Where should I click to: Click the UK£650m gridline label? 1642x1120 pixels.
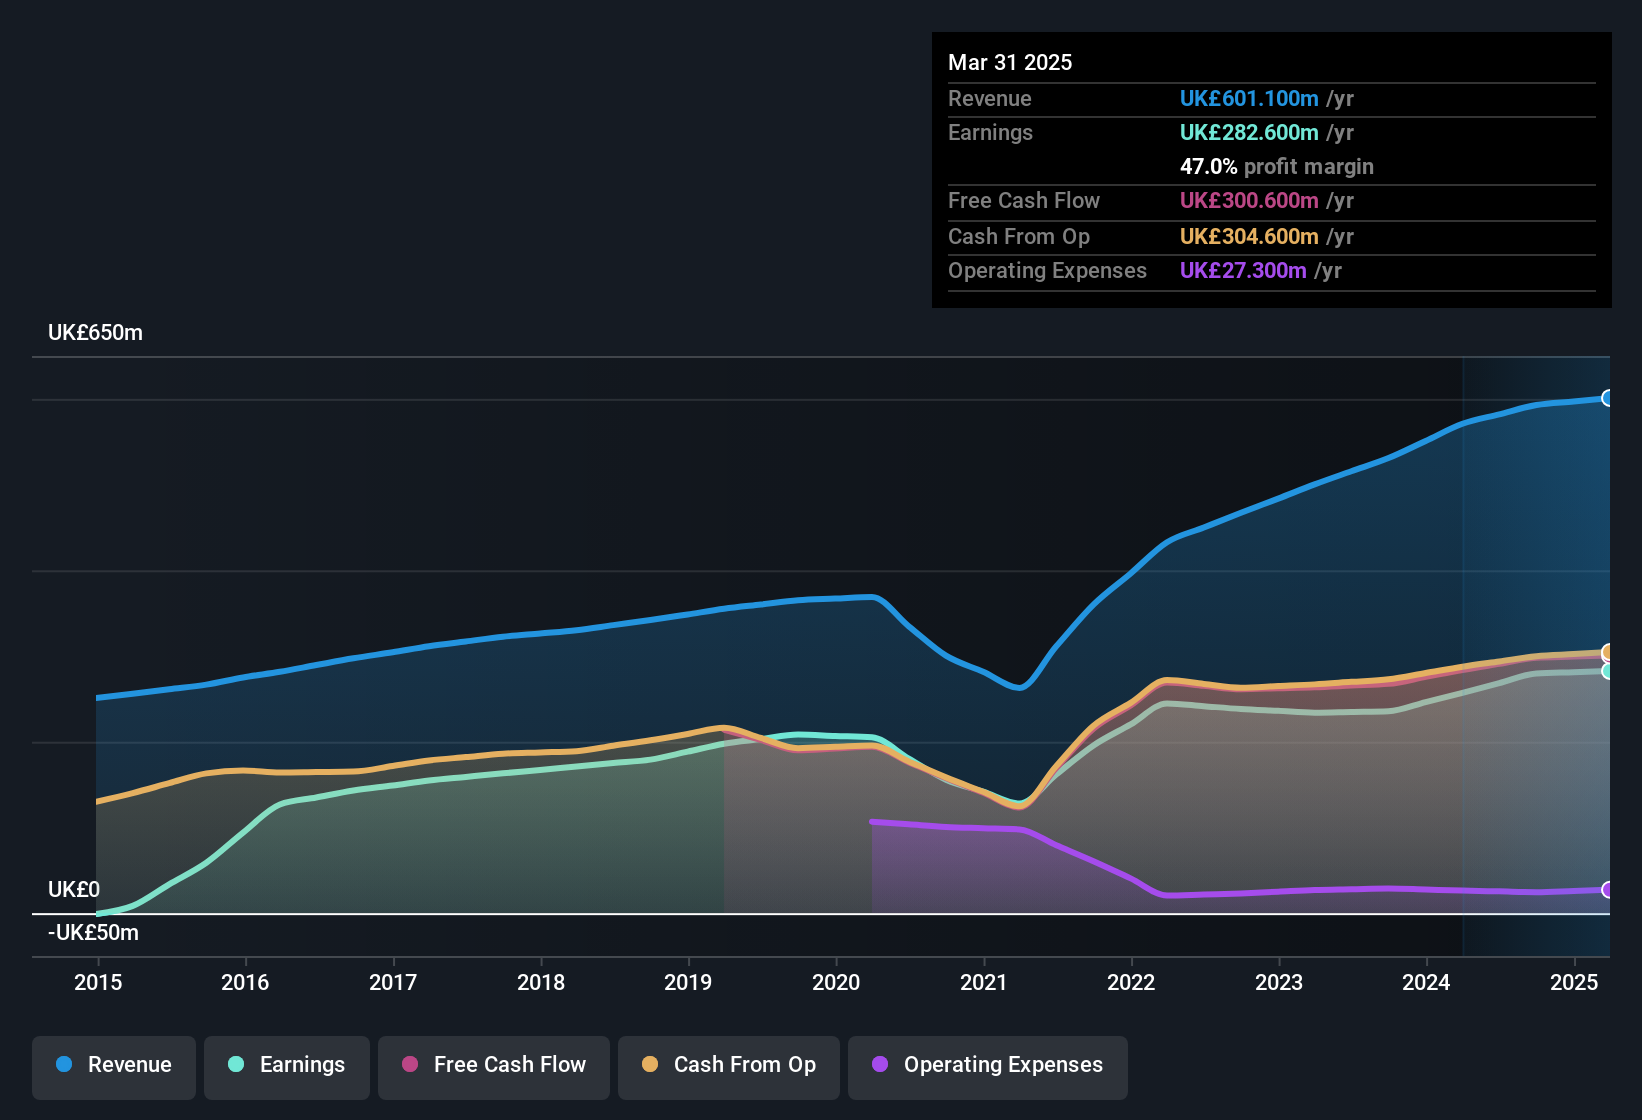tap(95, 332)
